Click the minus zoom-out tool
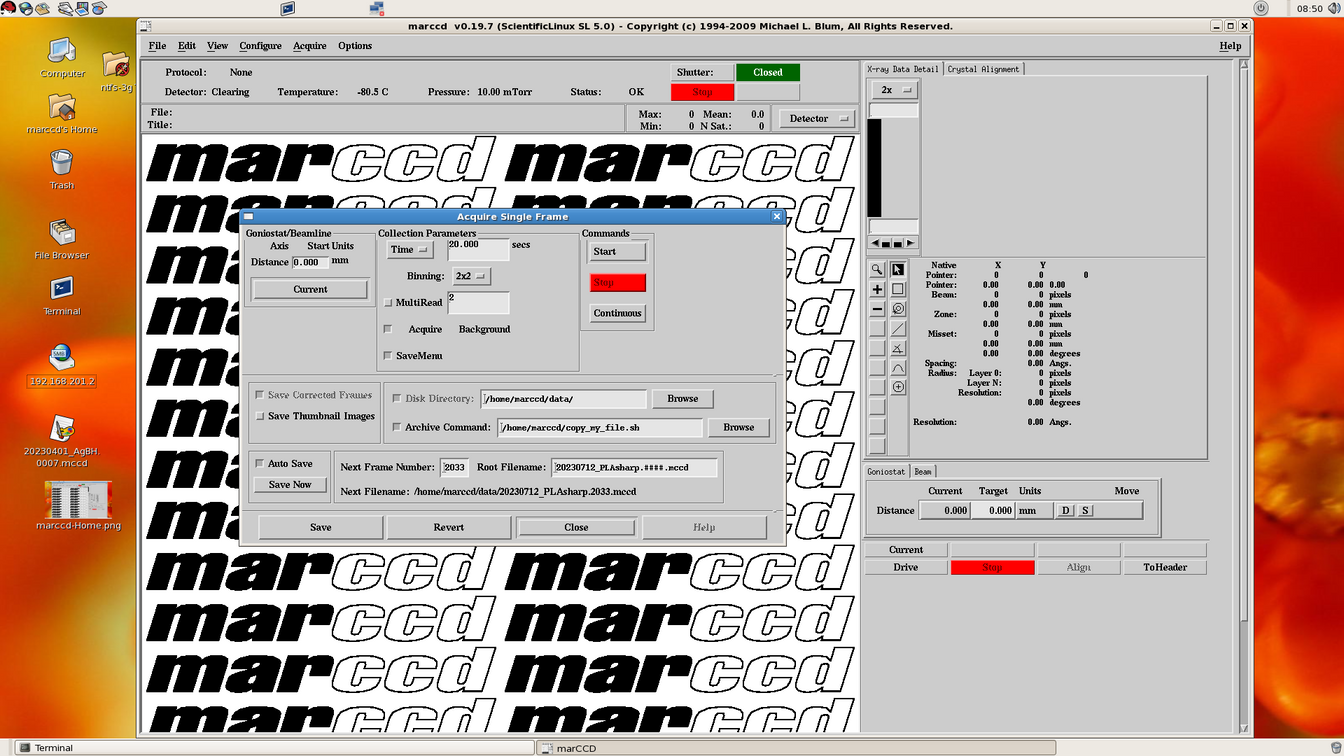This screenshot has width=1344, height=756. [x=877, y=309]
